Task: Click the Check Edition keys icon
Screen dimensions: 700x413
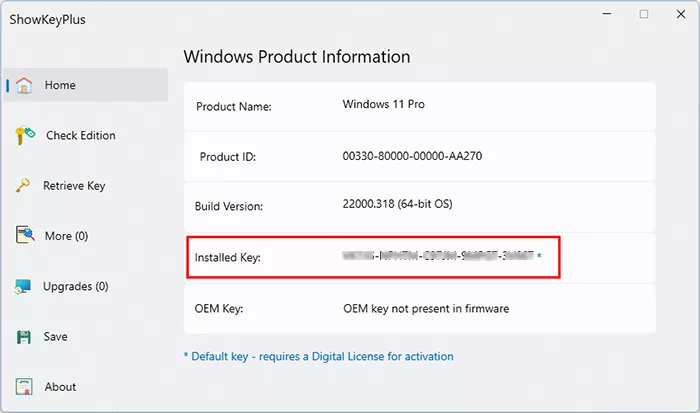Action: pos(25,136)
